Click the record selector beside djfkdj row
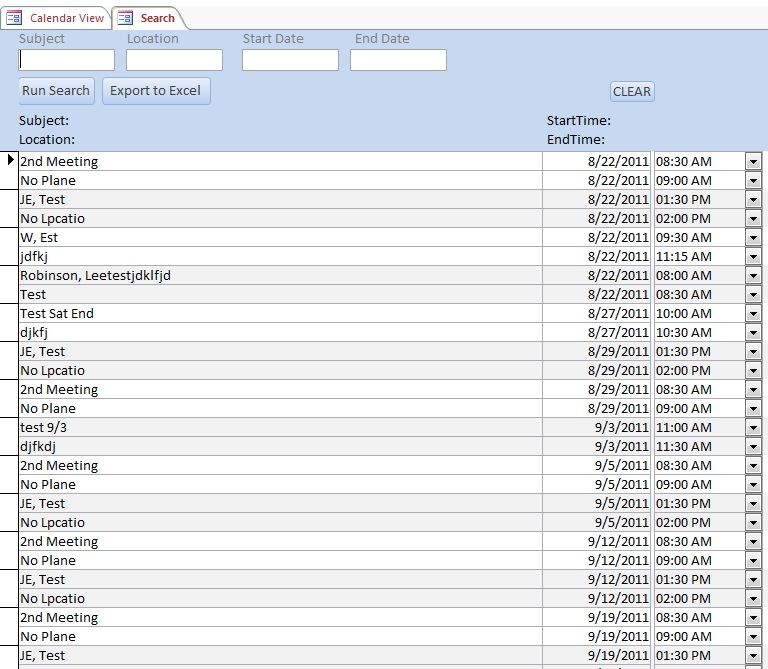This screenshot has width=768, height=669. click(x=10, y=446)
